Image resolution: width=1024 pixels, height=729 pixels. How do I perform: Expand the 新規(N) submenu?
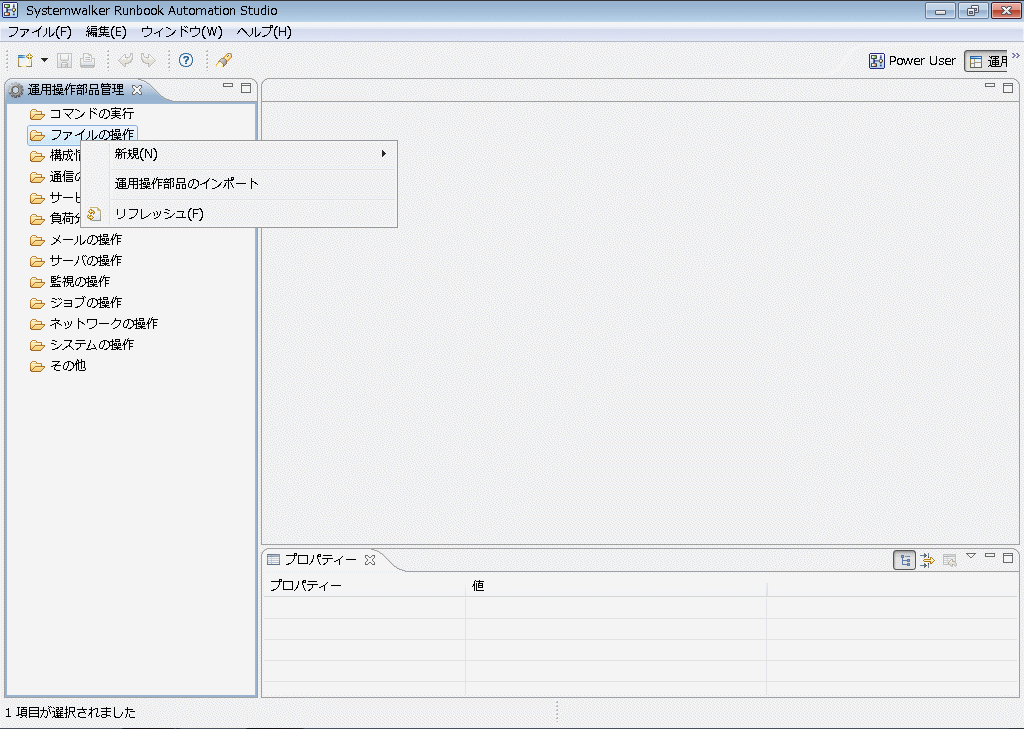[x=239, y=154]
